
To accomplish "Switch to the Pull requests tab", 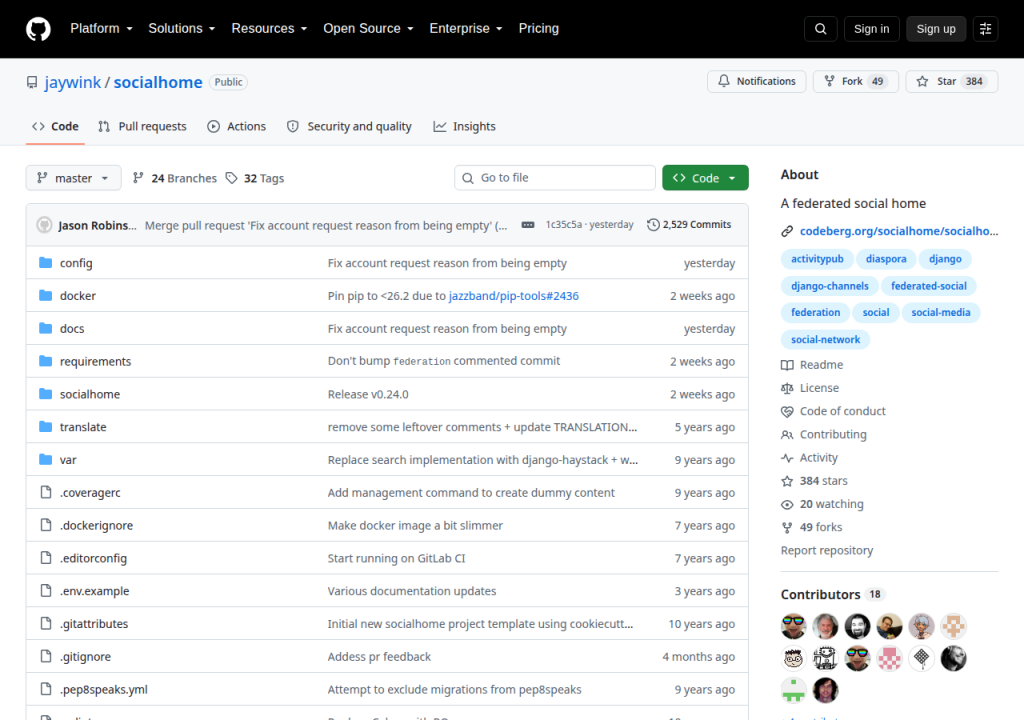I will 142,126.
